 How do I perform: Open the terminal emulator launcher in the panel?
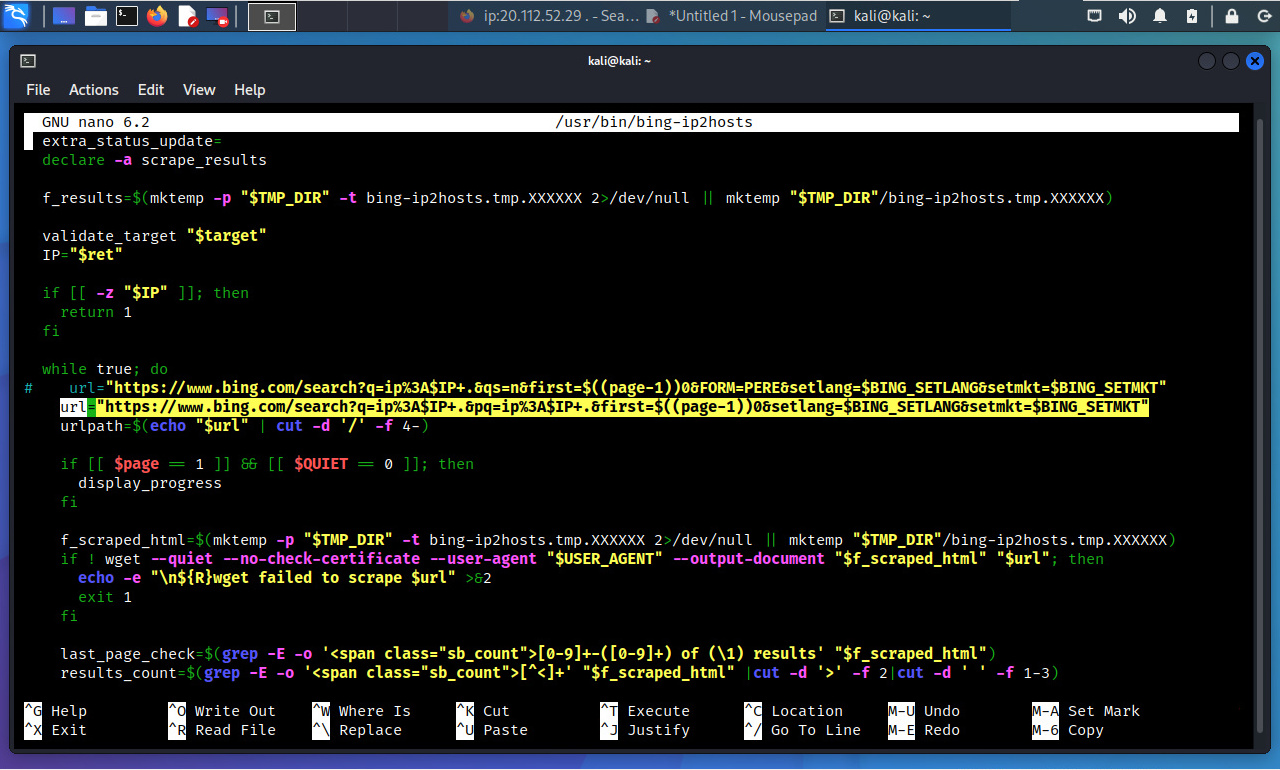[x=126, y=15]
